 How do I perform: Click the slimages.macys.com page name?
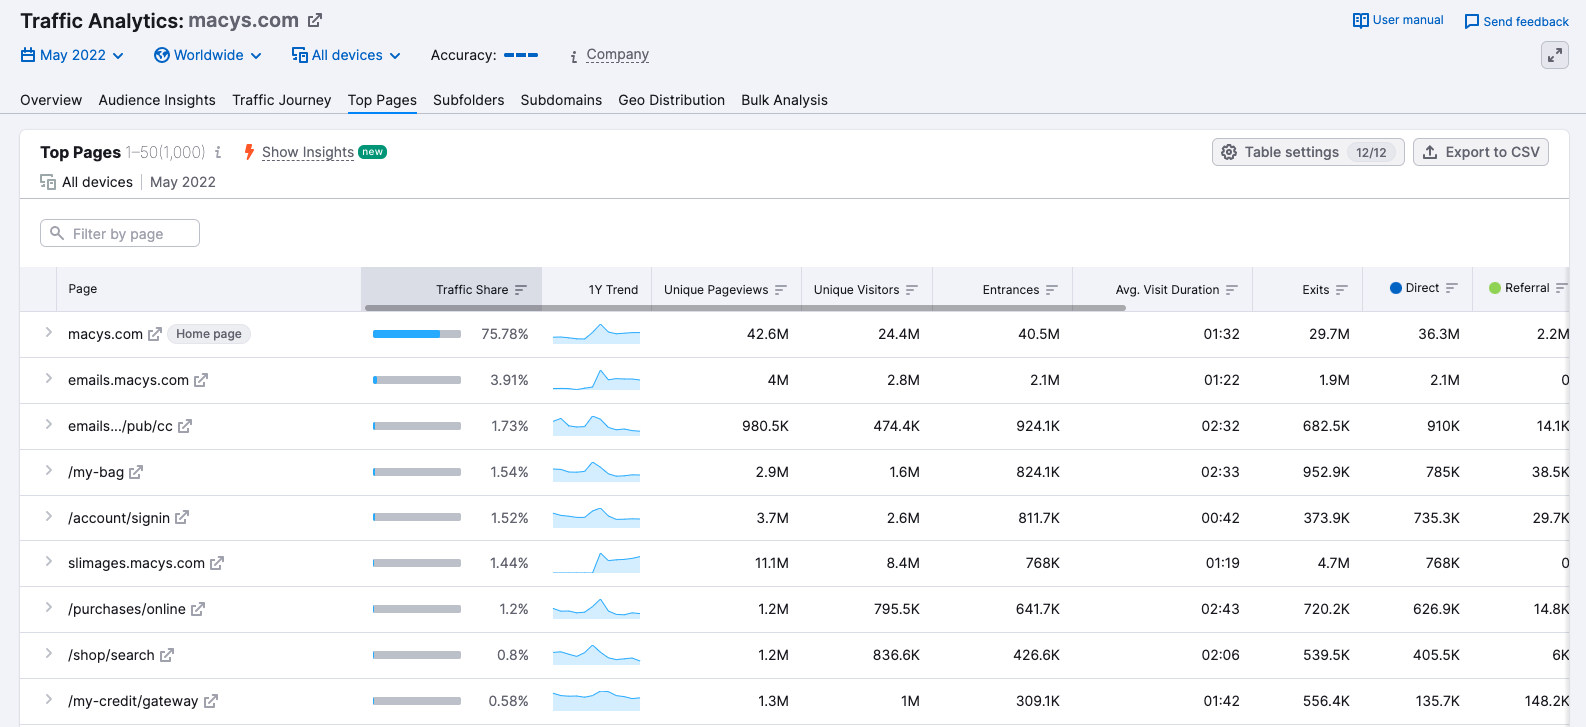136,563
